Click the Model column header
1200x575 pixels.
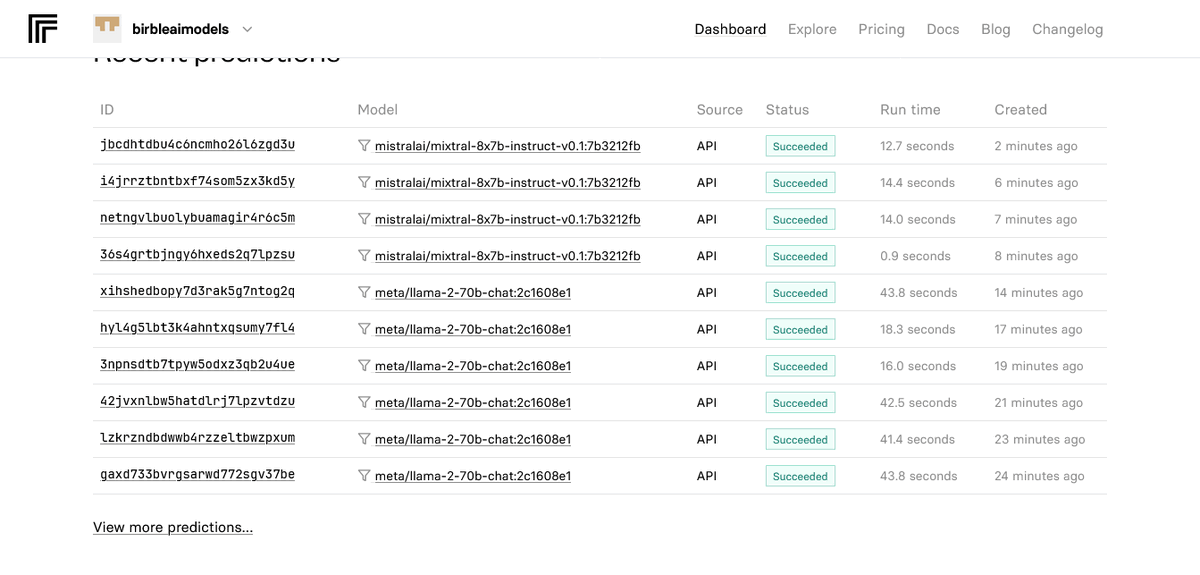[x=378, y=110]
